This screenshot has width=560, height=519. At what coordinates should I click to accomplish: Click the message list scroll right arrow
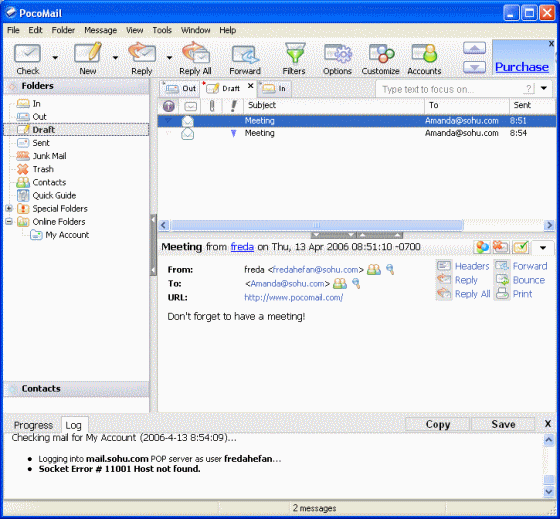(x=549, y=225)
